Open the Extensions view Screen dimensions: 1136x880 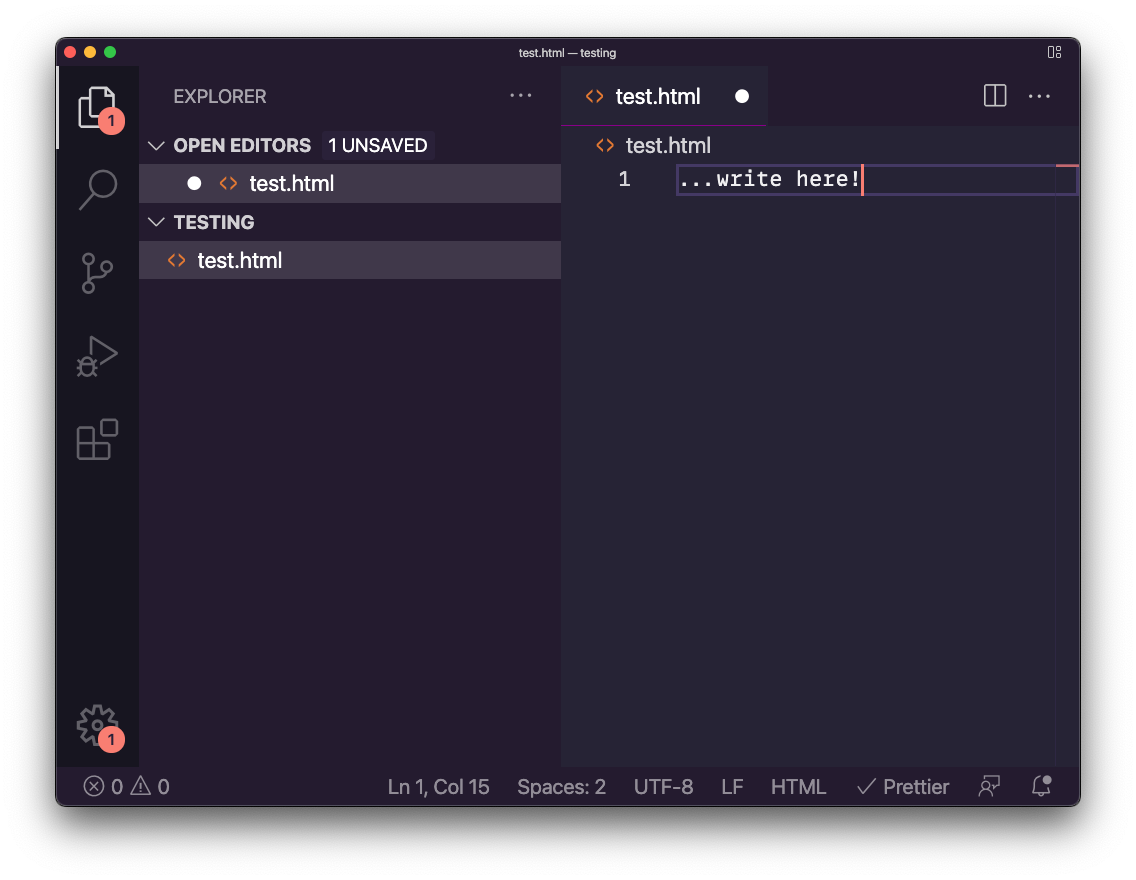[97, 439]
